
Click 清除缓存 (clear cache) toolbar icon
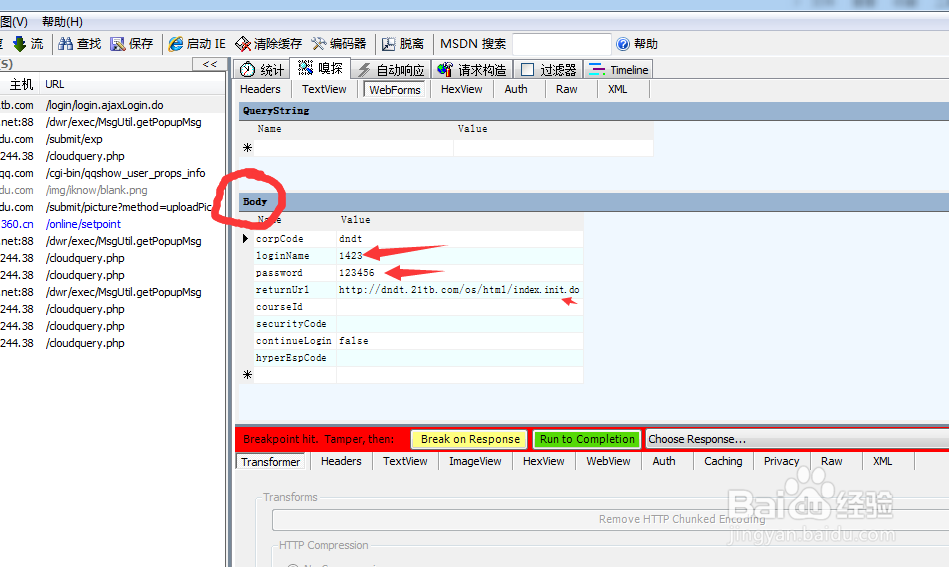point(268,44)
